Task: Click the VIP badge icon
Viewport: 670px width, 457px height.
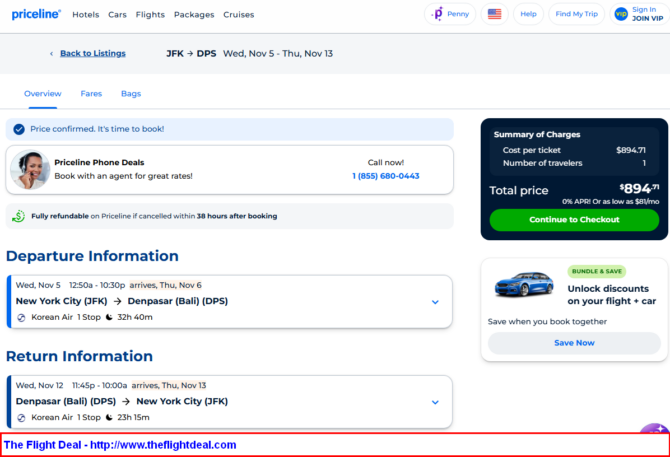Action: (x=621, y=14)
